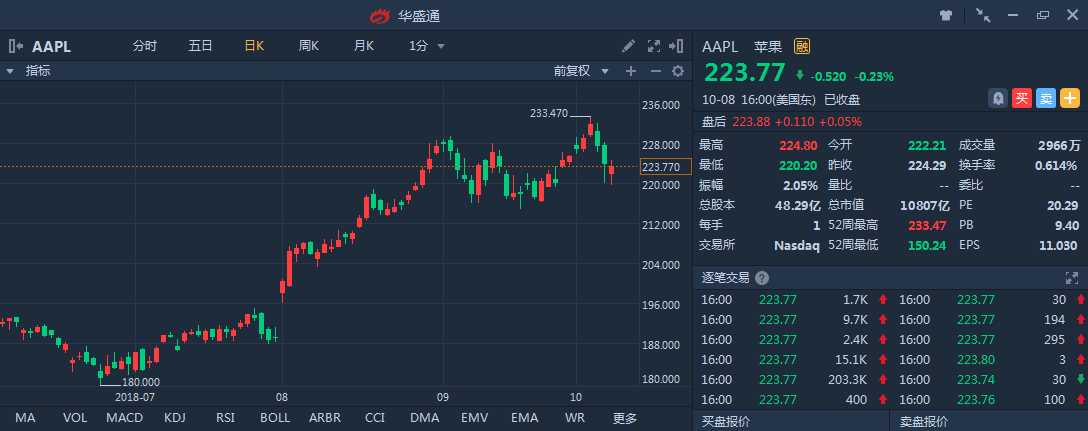Zoom out the chart with minus
Viewport: 1088px width, 431px height.
pos(655,71)
